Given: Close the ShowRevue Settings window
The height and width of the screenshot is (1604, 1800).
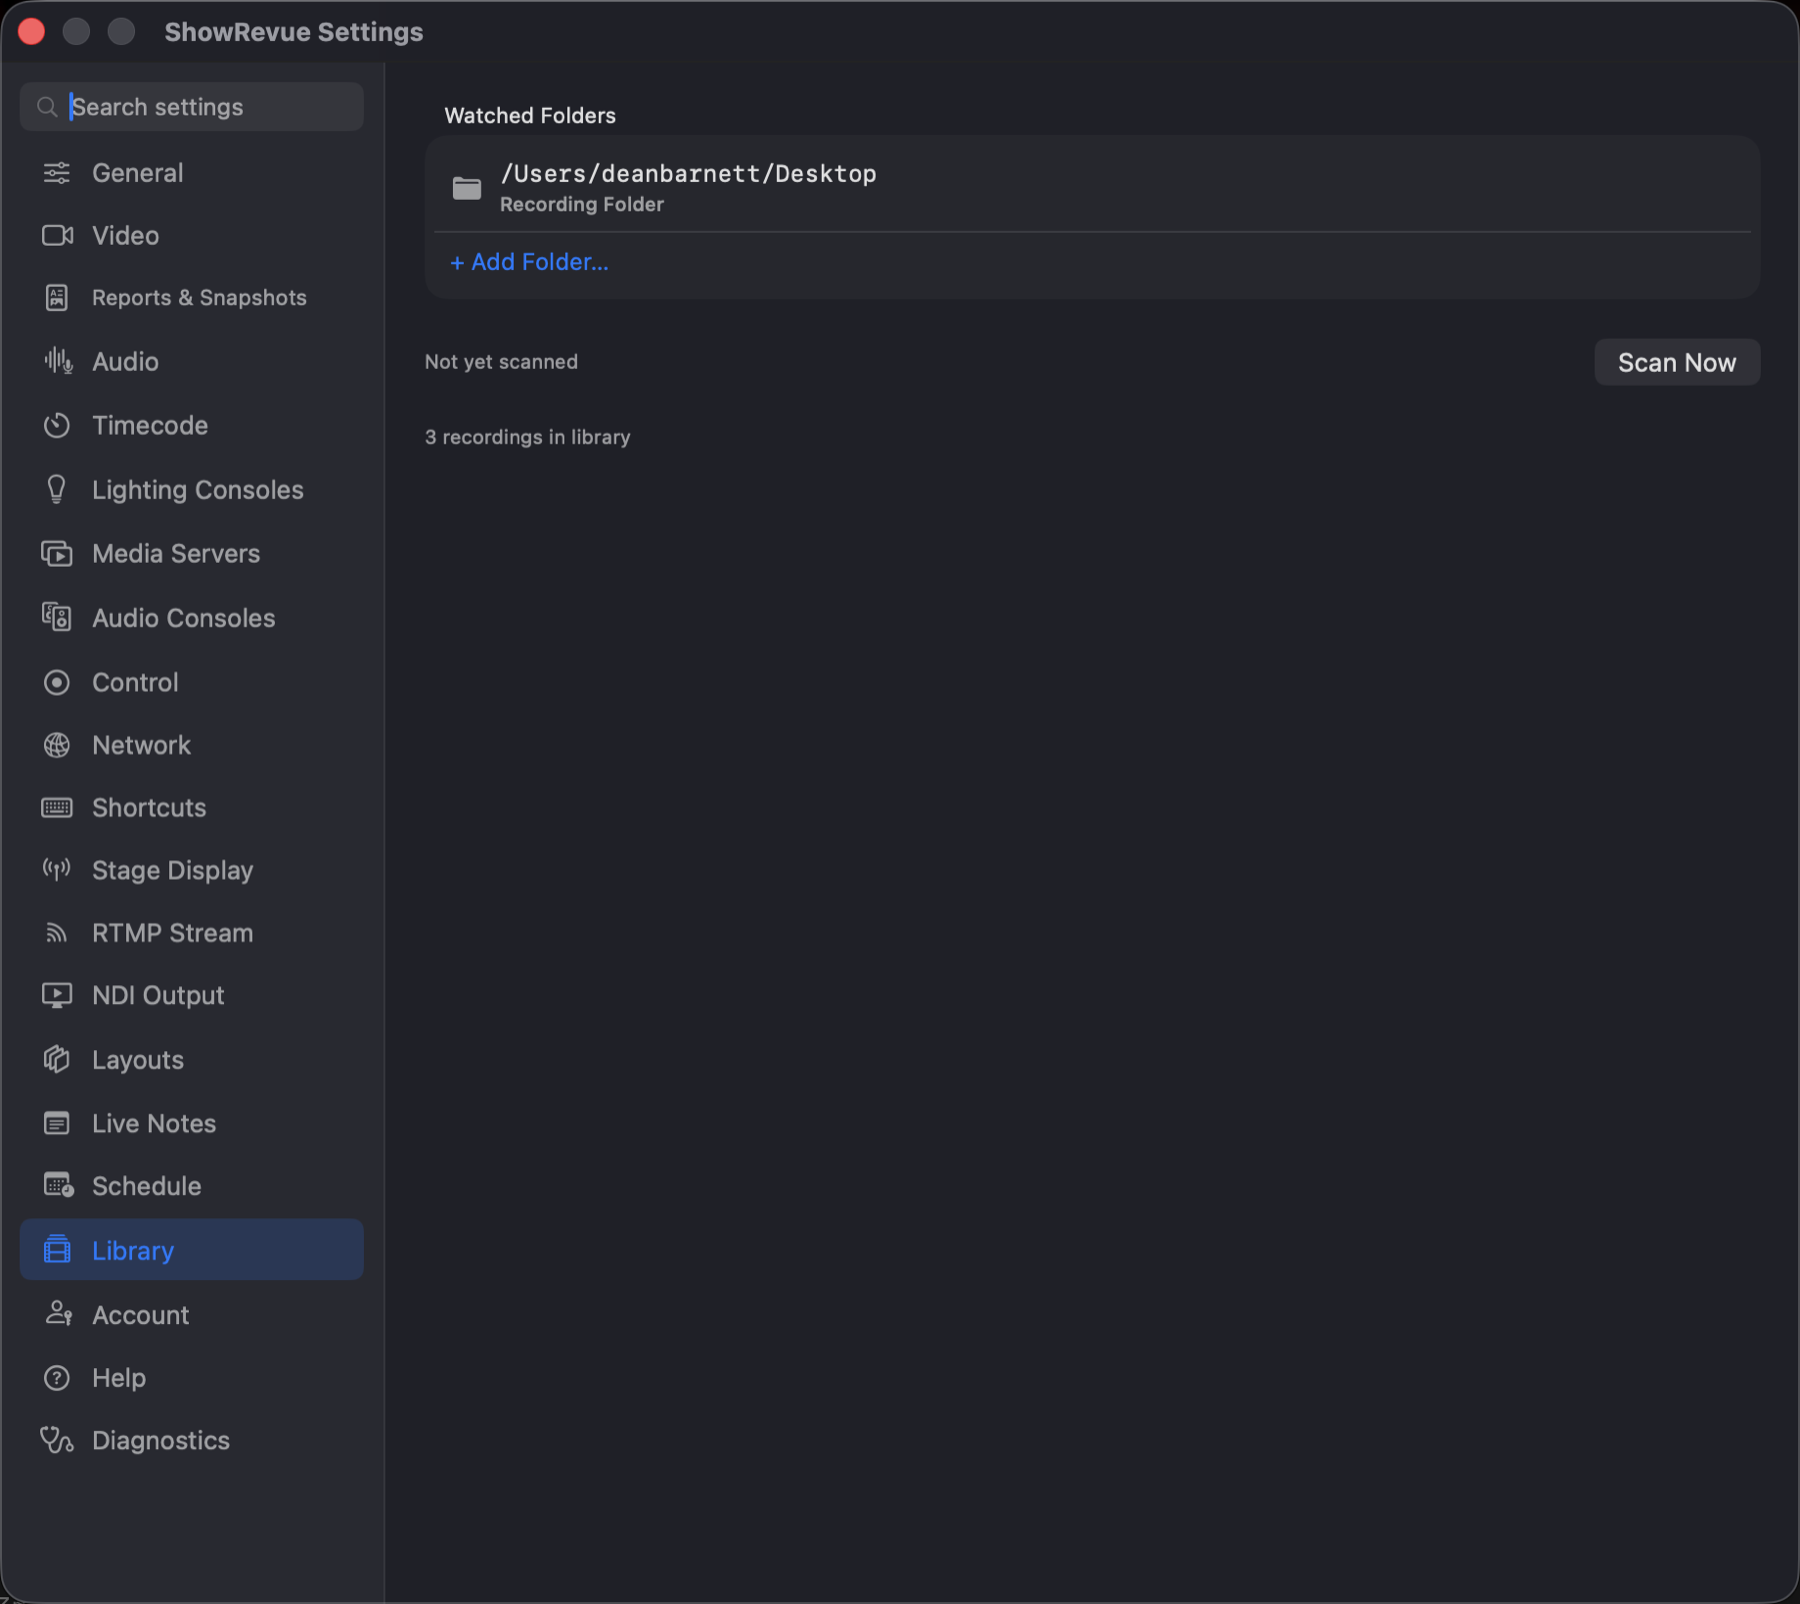Looking at the screenshot, I should pyautogui.click(x=31, y=32).
